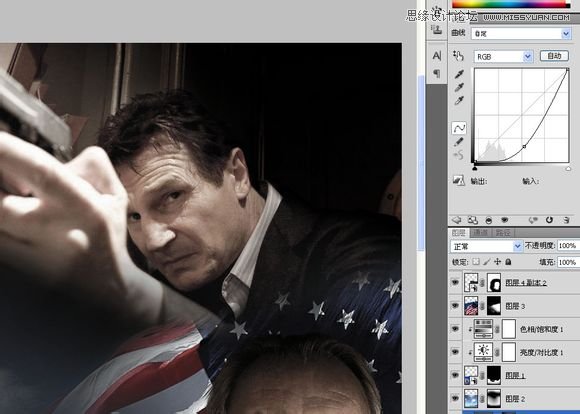Click the reset adjustment circular arrow icon

549,220
